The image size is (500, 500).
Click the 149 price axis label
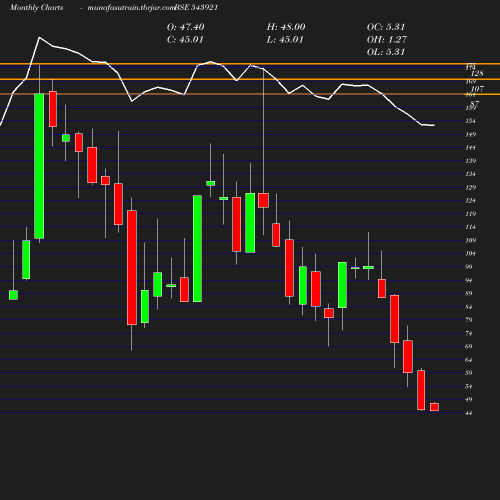tap(470, 135)
